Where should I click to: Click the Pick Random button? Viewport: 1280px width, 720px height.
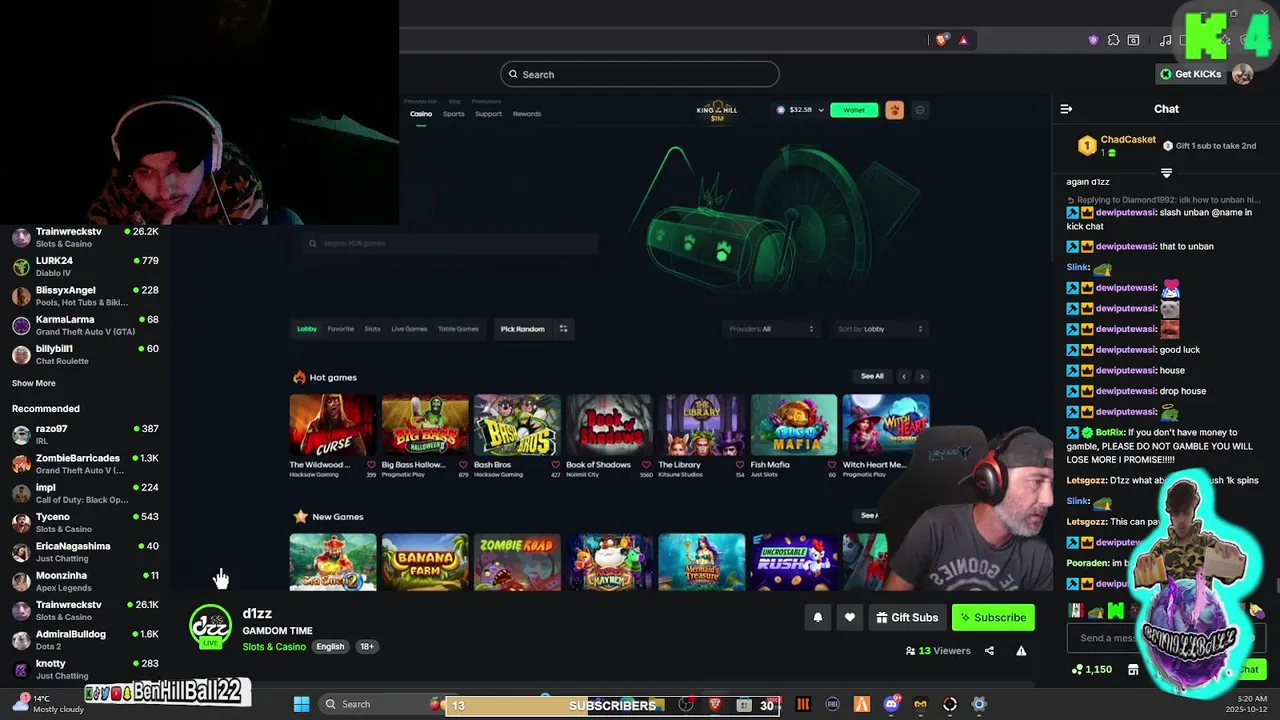[522, 329]
